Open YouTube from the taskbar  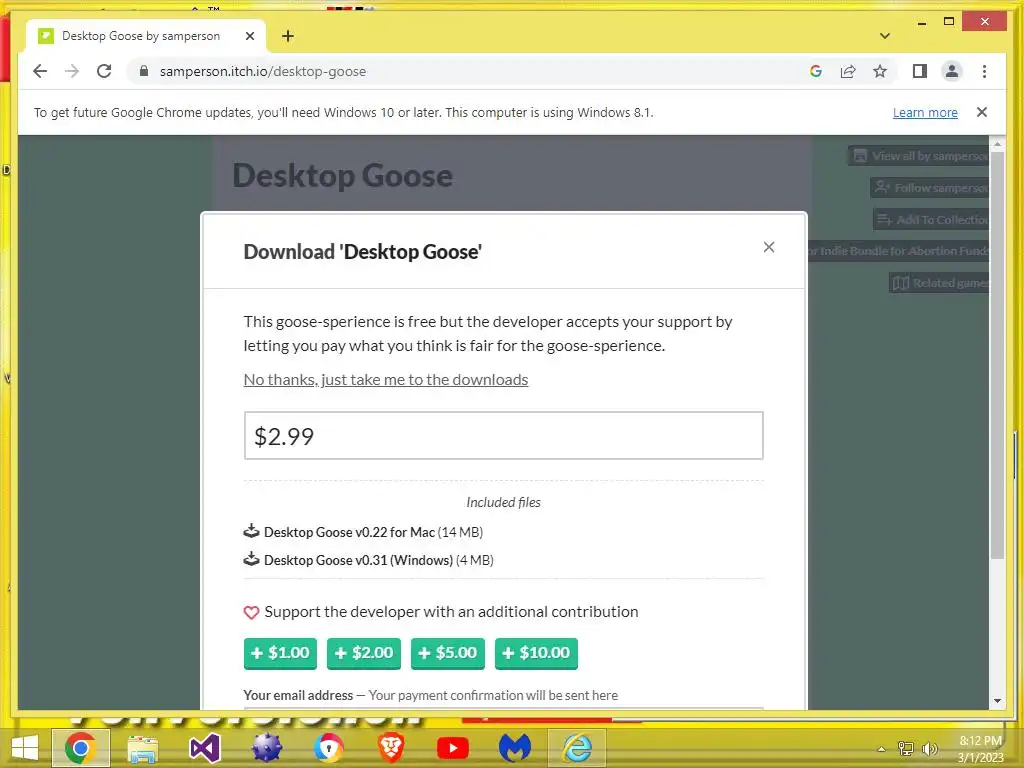(x=453, y=748)
